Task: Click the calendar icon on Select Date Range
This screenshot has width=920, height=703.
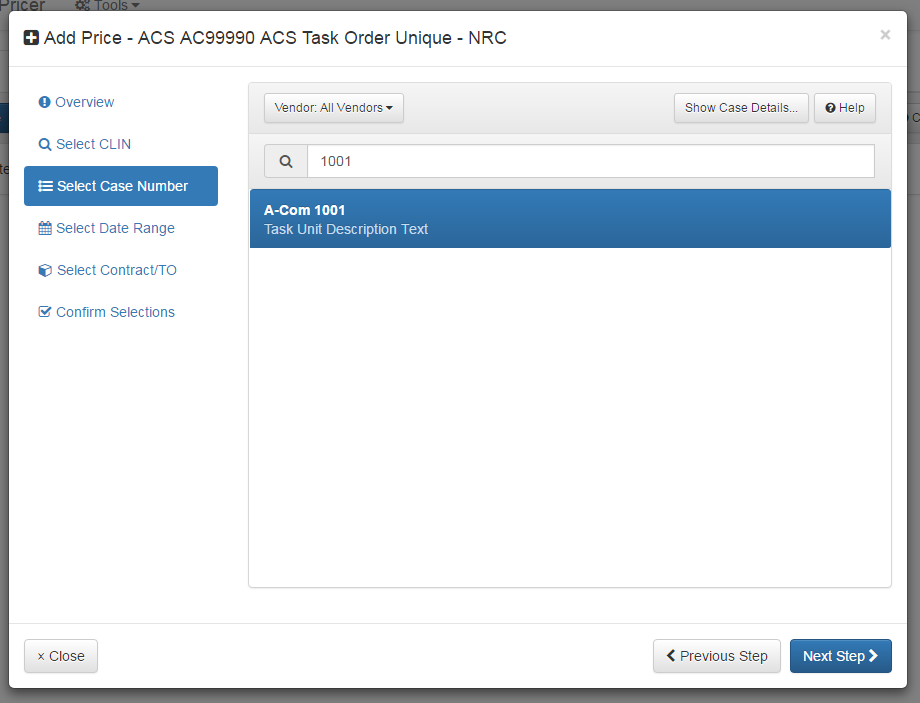Action: coord(44,228)
